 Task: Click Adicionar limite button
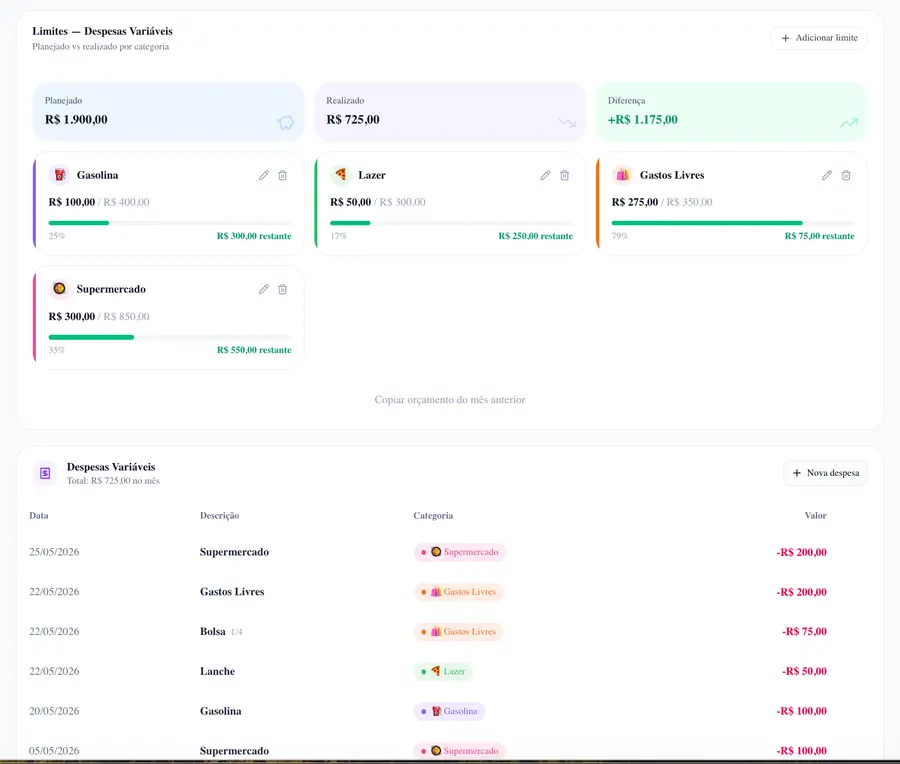(818, 38)
